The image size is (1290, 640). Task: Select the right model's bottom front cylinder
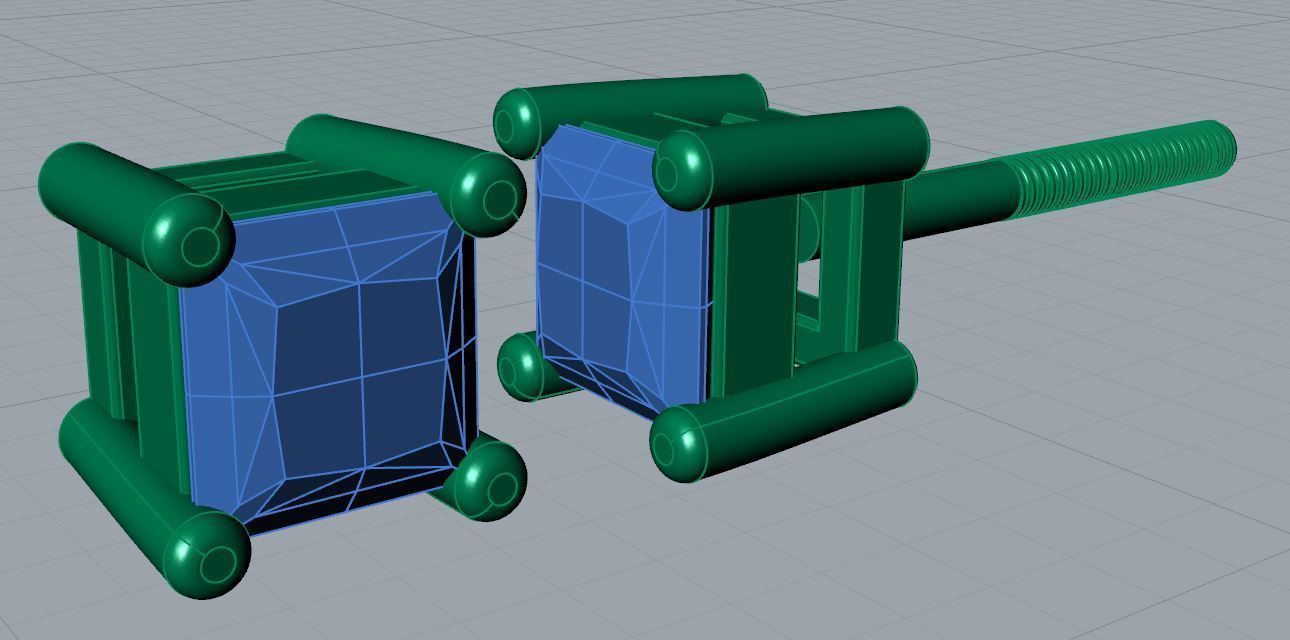point(783,411)
